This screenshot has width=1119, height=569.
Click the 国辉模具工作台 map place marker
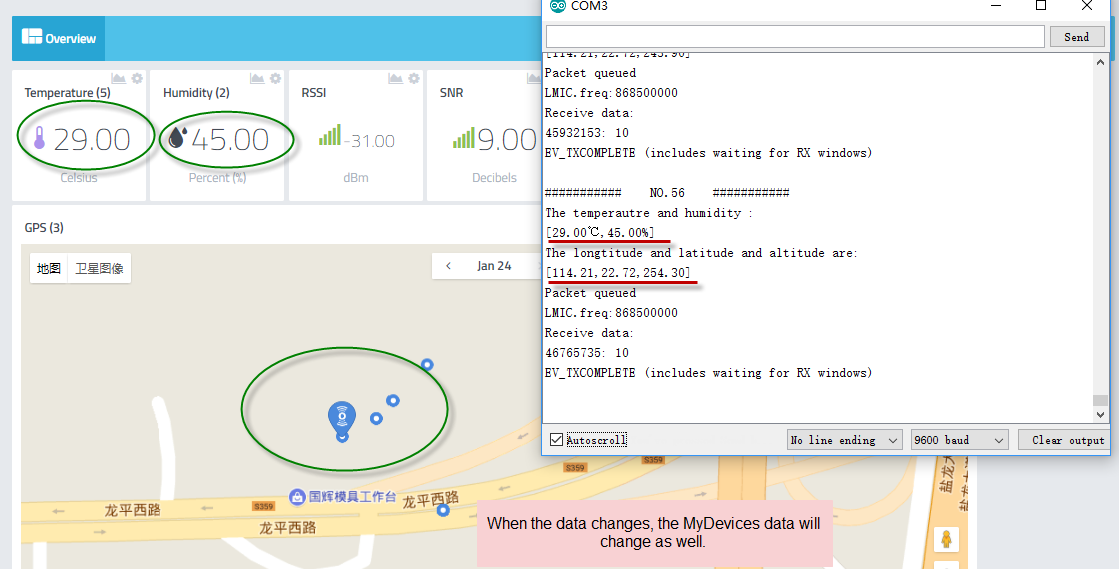pyautogui.click(x=298, y=497)
